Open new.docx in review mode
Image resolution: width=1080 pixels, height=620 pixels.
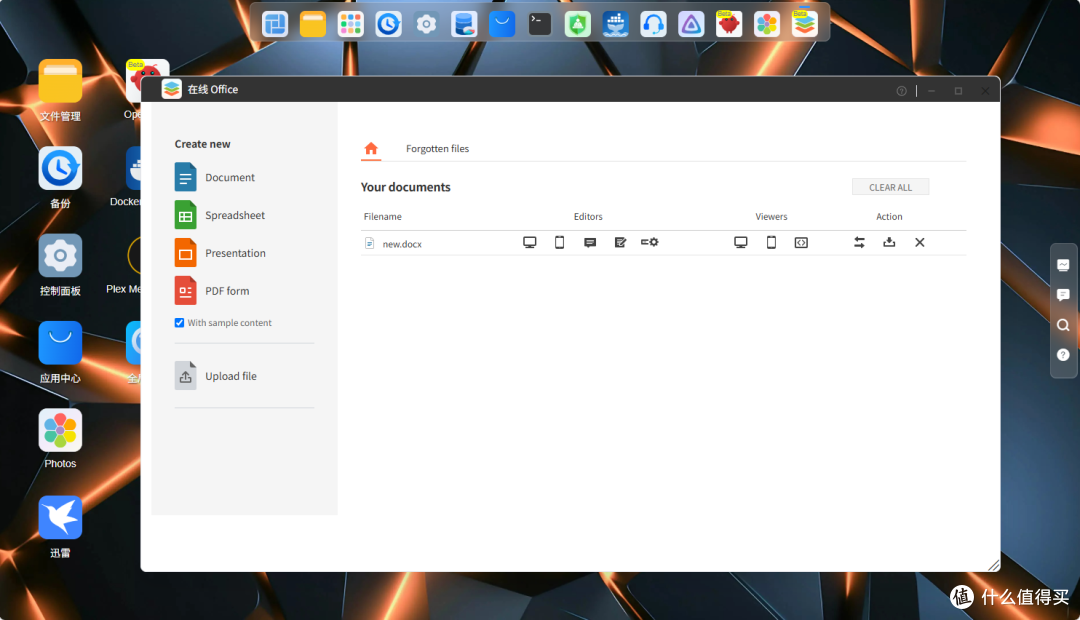(620, 242)
